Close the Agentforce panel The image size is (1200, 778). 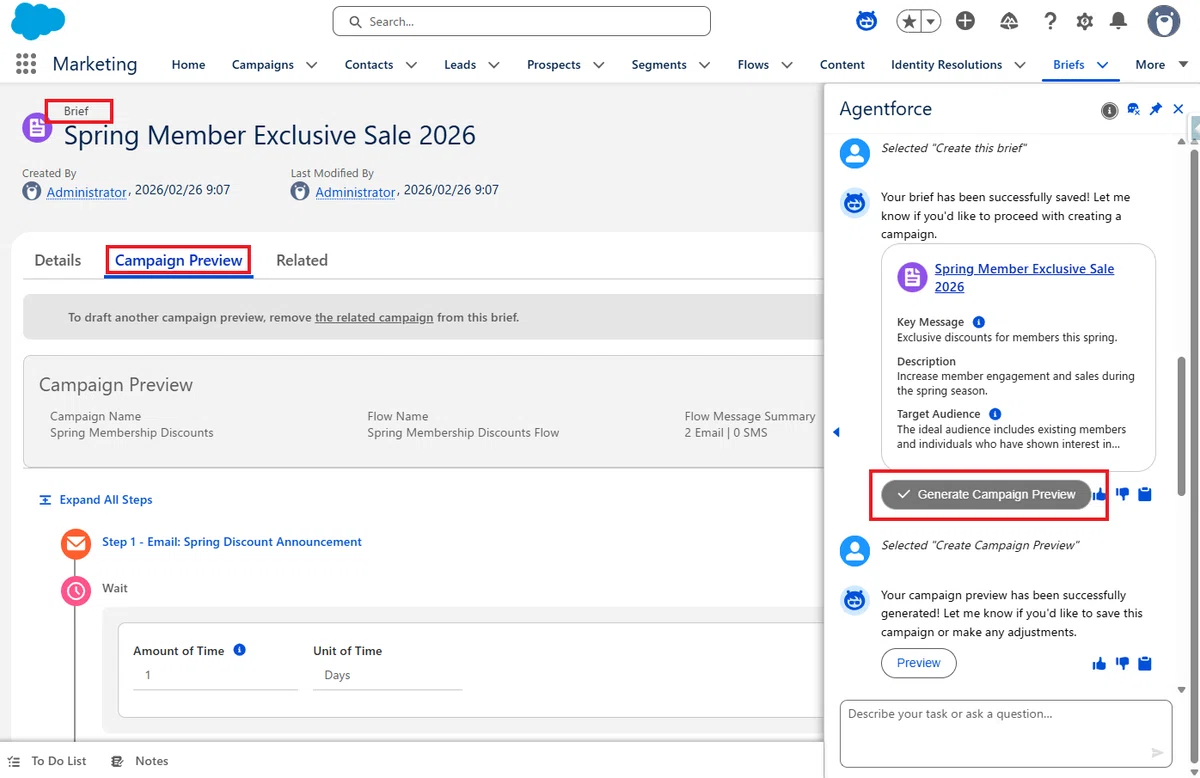(1178, 109)
